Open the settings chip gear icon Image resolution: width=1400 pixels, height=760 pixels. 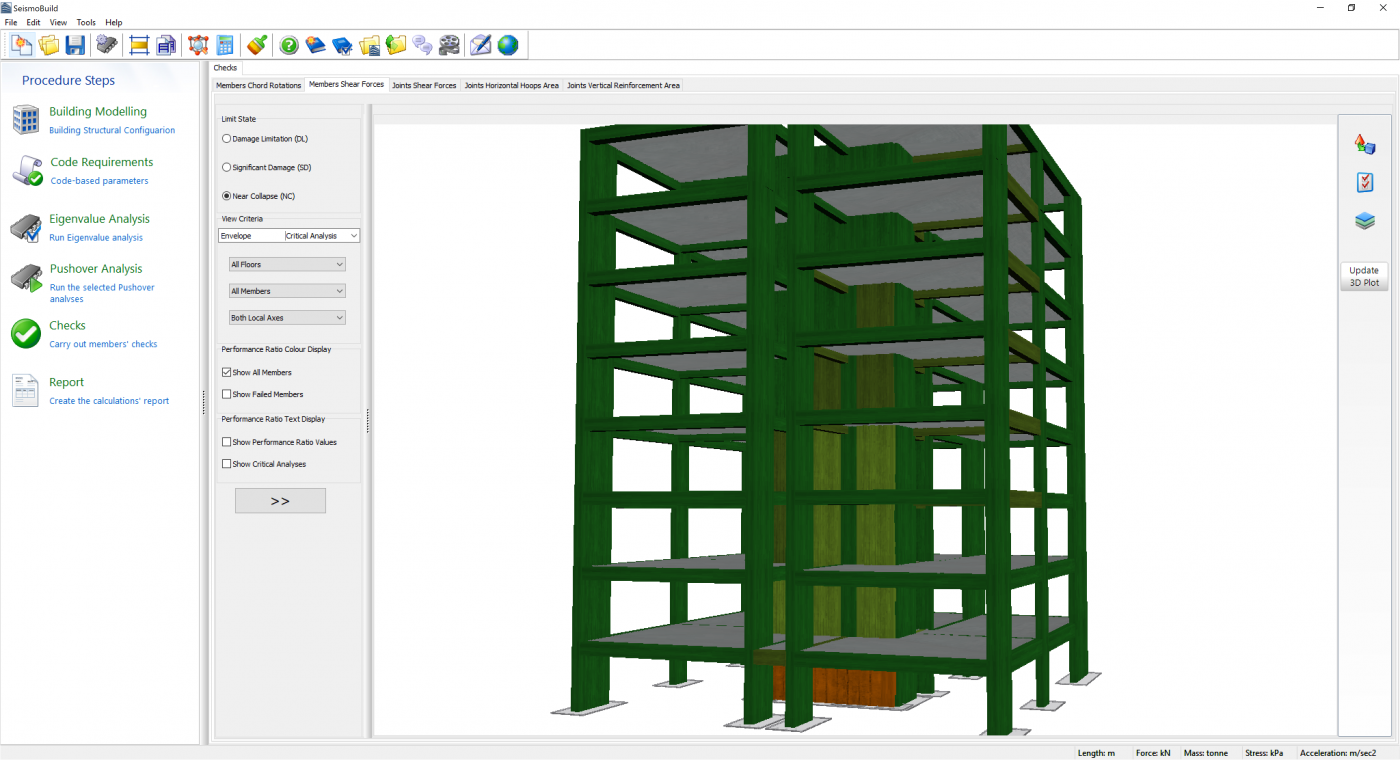point(107,45)
